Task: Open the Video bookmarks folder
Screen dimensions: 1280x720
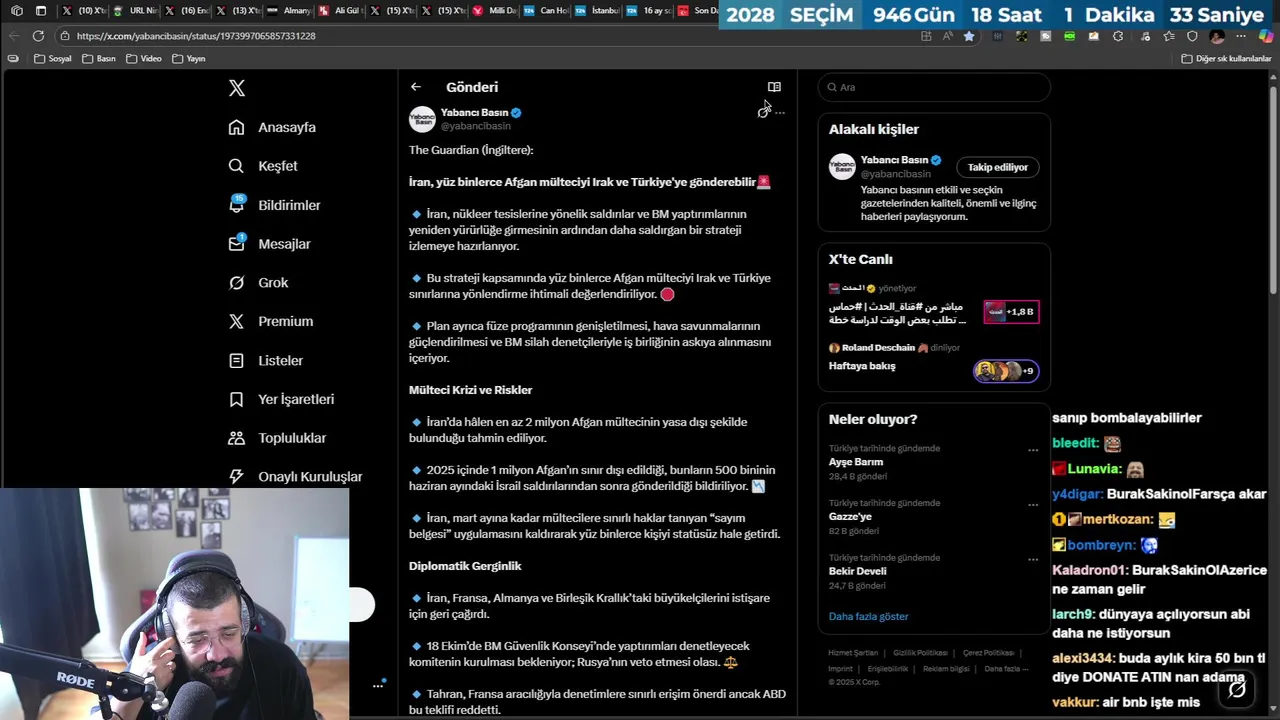Action: click(x=144, y=59)
